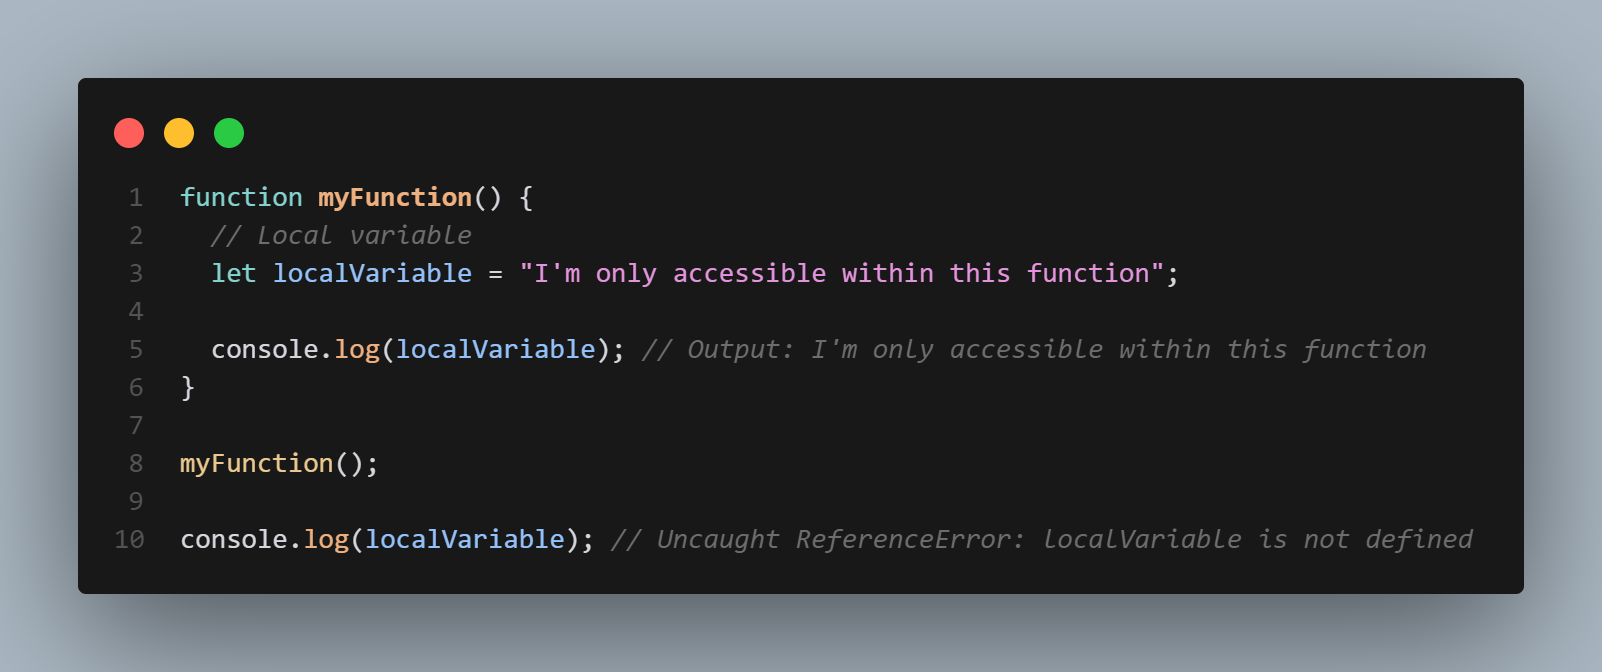The height and width of the screenshot is (672, 1602).
Task: Click line number 7 in gutter
Action: click(136, 426)
